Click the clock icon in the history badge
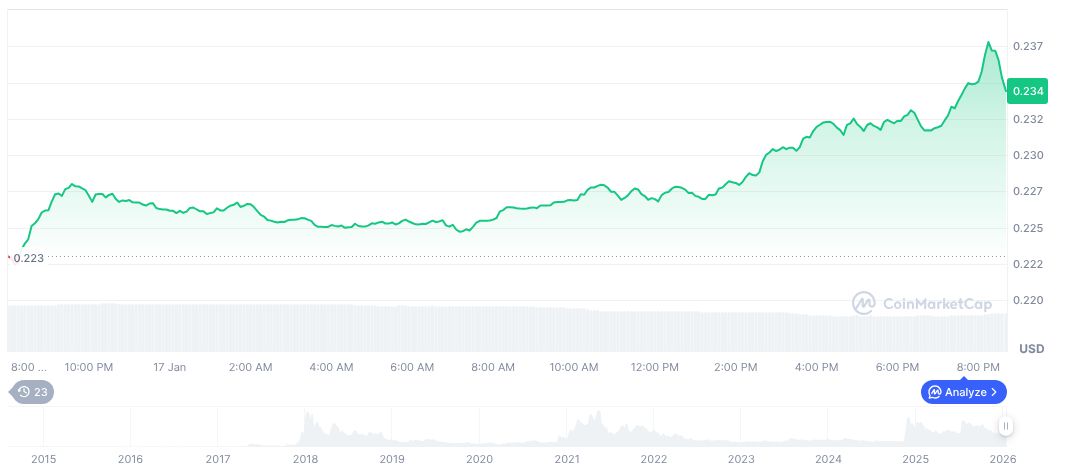Screen dimensions: 1072x470 (24, 392)
